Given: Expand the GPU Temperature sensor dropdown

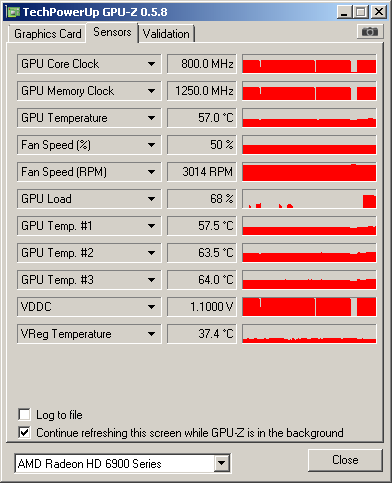Looking at the screenshot, I should [x=151, y=118].
